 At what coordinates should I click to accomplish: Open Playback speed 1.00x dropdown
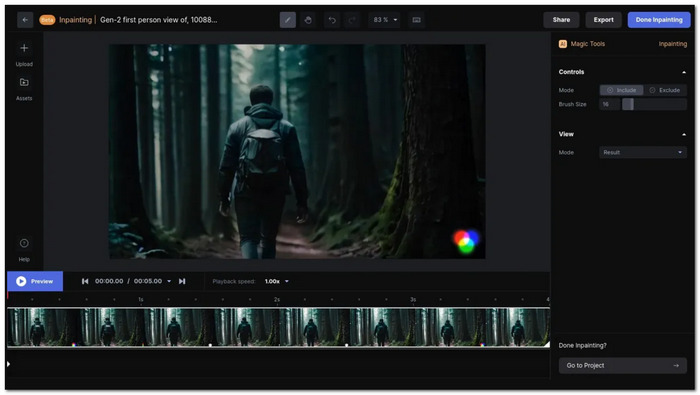(x=277, y=281)
